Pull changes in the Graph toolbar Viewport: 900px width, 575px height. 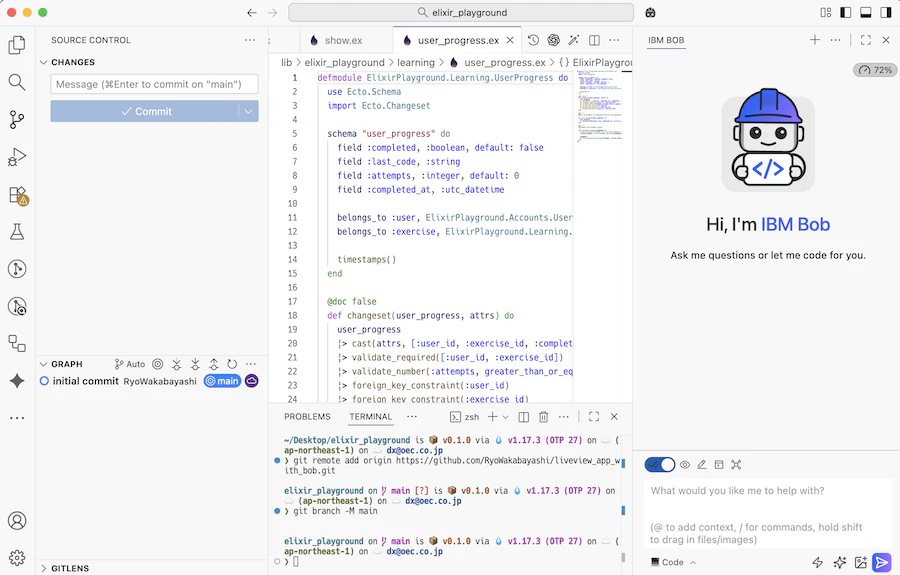(195, 364)
